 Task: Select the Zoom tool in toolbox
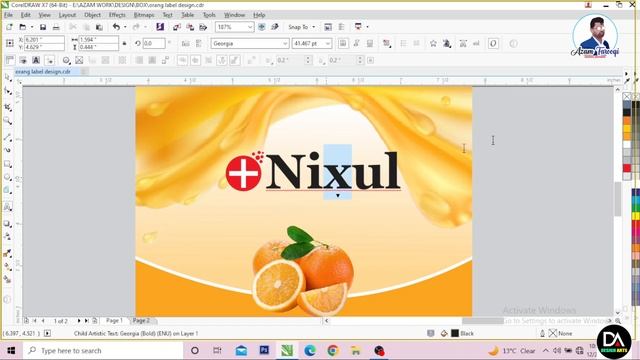(x=7, y=121)
